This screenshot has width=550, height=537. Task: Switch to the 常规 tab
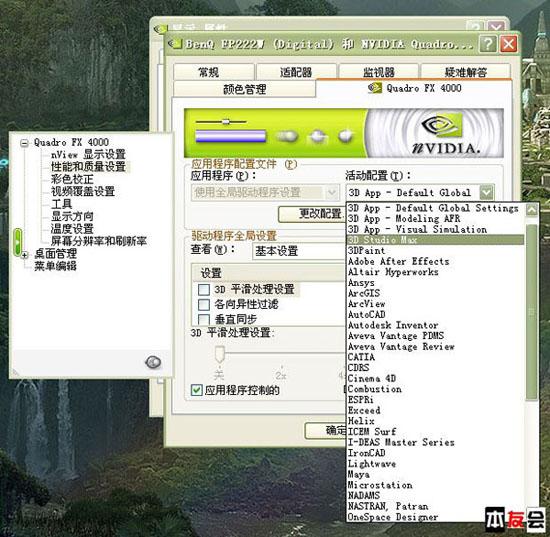[213, 72]
